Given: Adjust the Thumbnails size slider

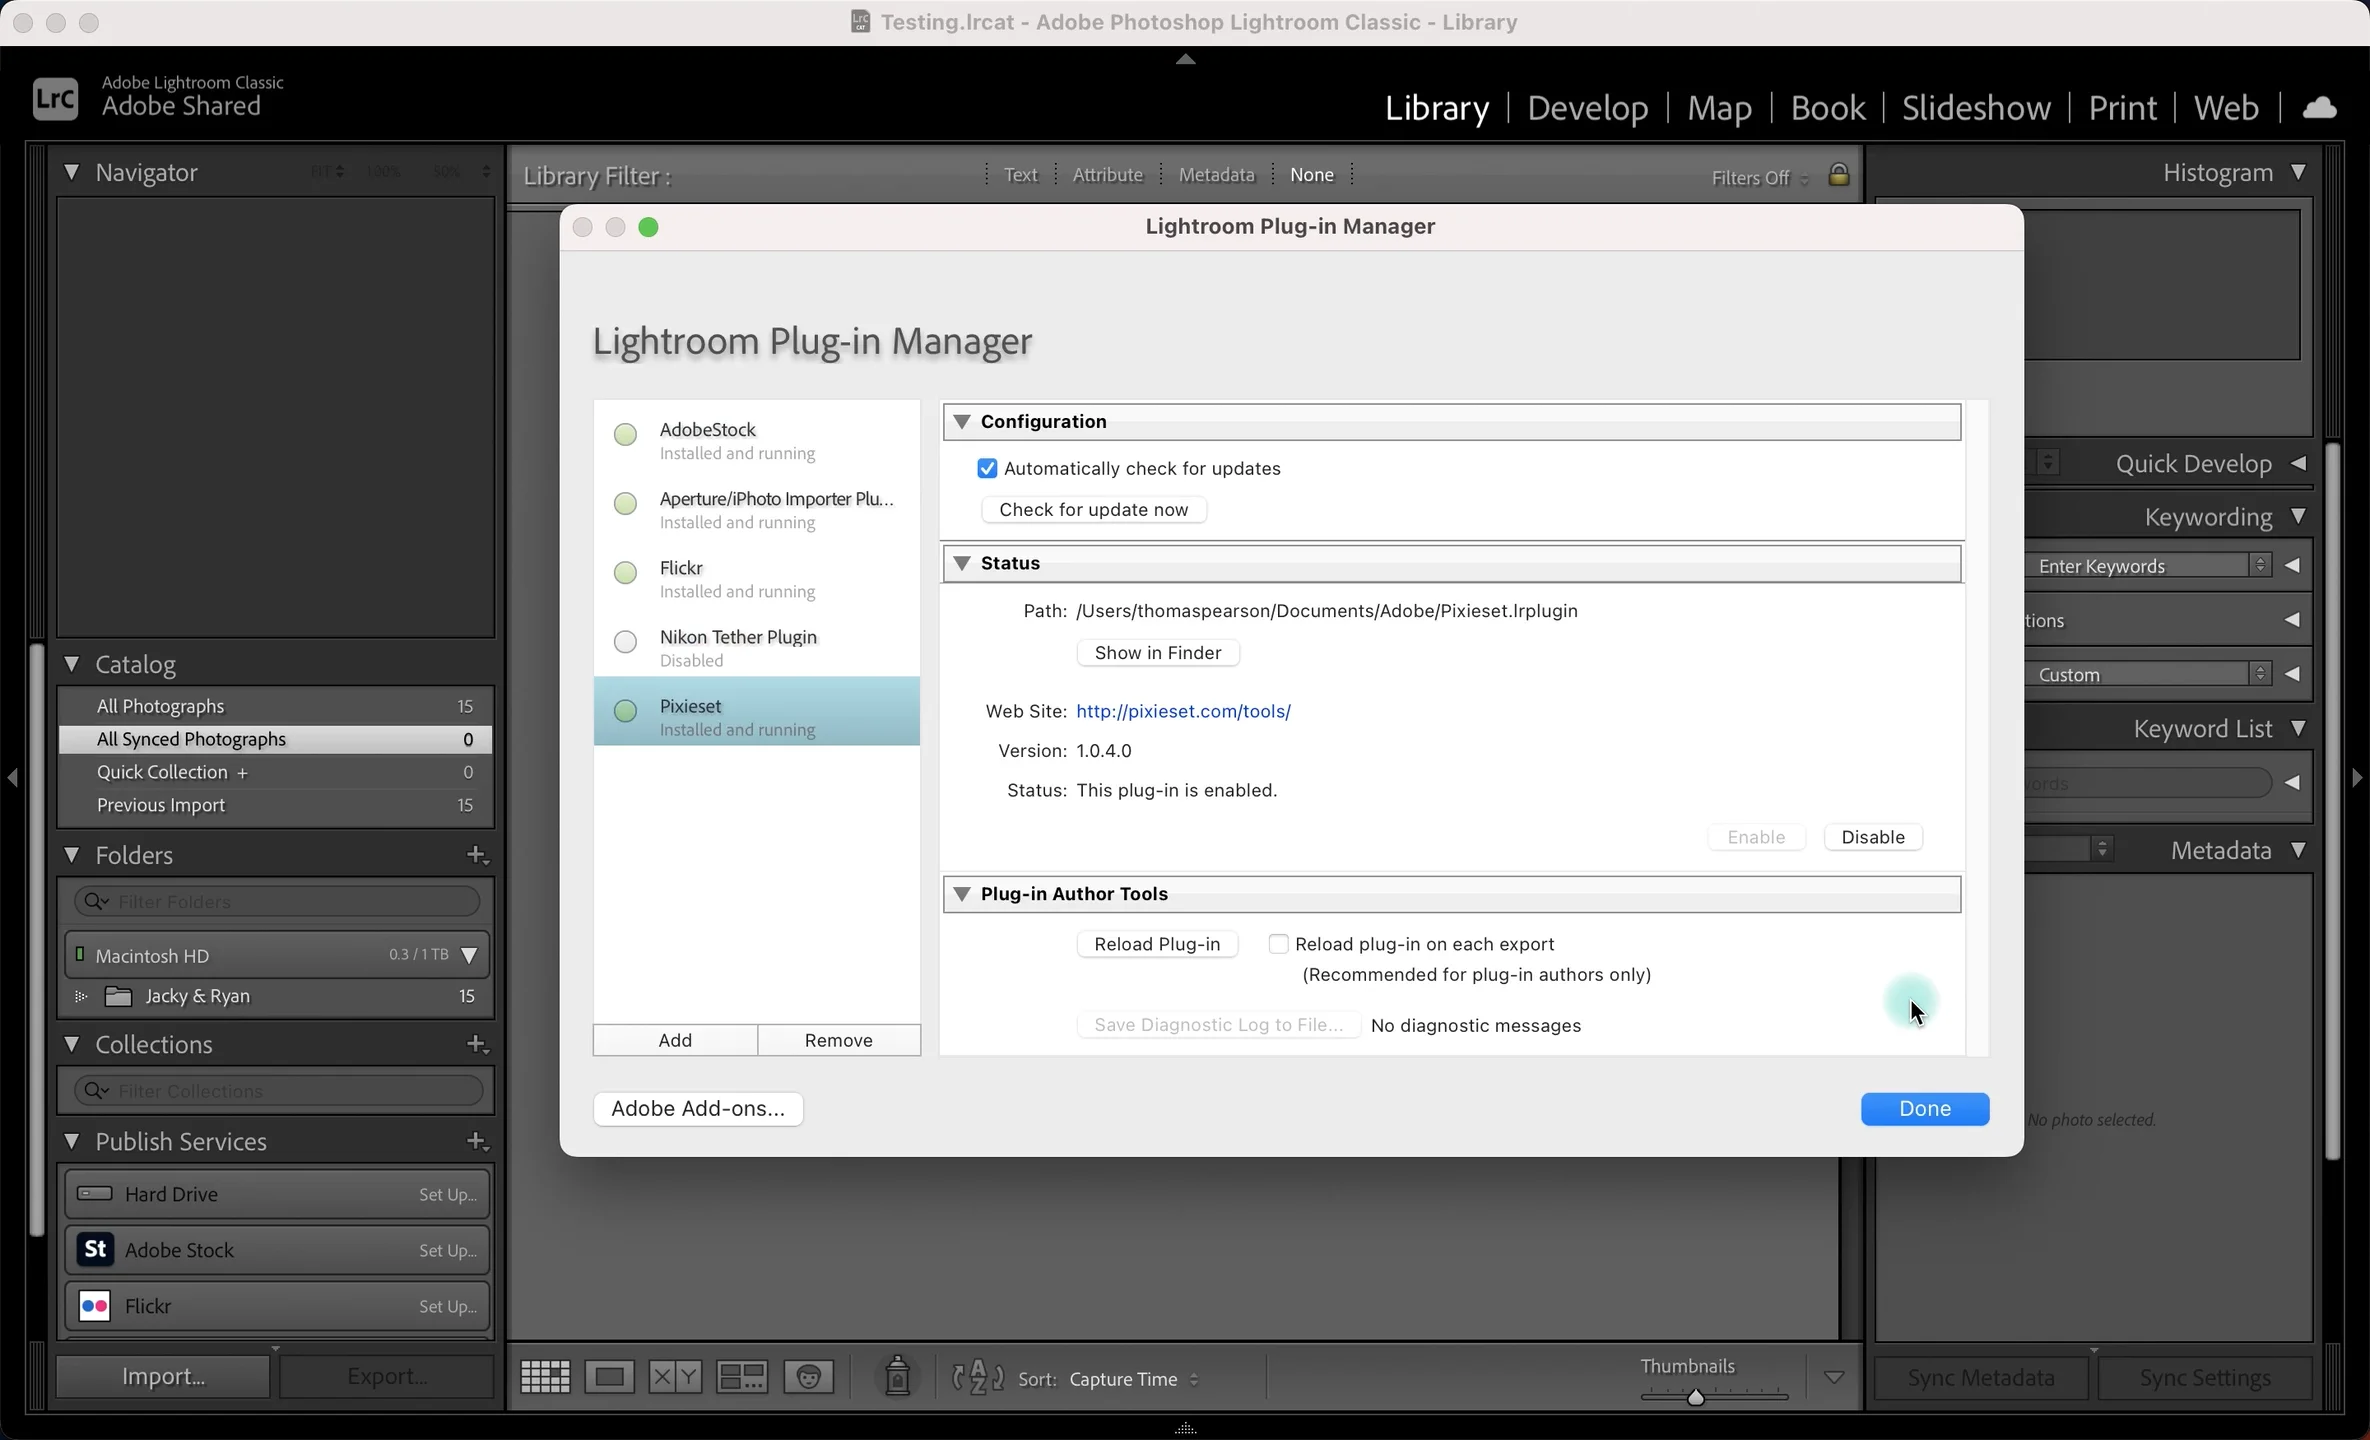Looking at the screenshot, I should point(1695,1396).
